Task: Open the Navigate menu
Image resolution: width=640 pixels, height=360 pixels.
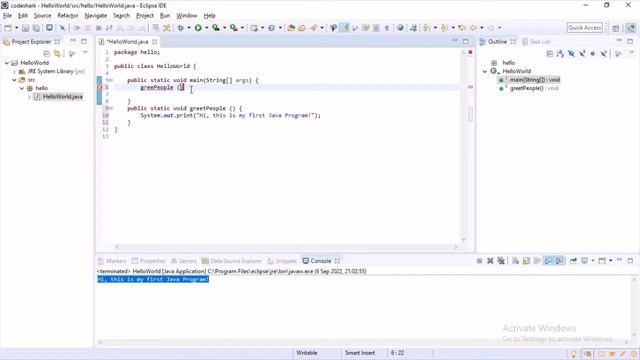Action: tap(96, 16)
